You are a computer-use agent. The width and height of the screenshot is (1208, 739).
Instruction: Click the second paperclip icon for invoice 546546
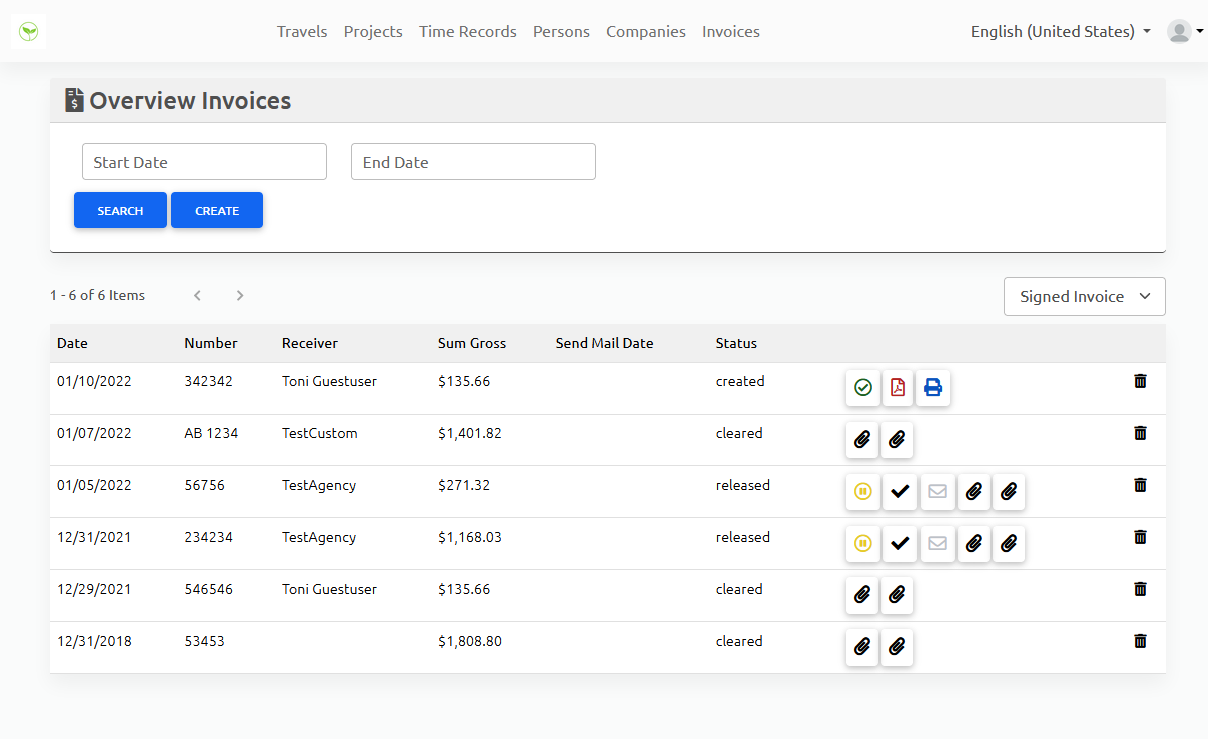tap(898, 596)
